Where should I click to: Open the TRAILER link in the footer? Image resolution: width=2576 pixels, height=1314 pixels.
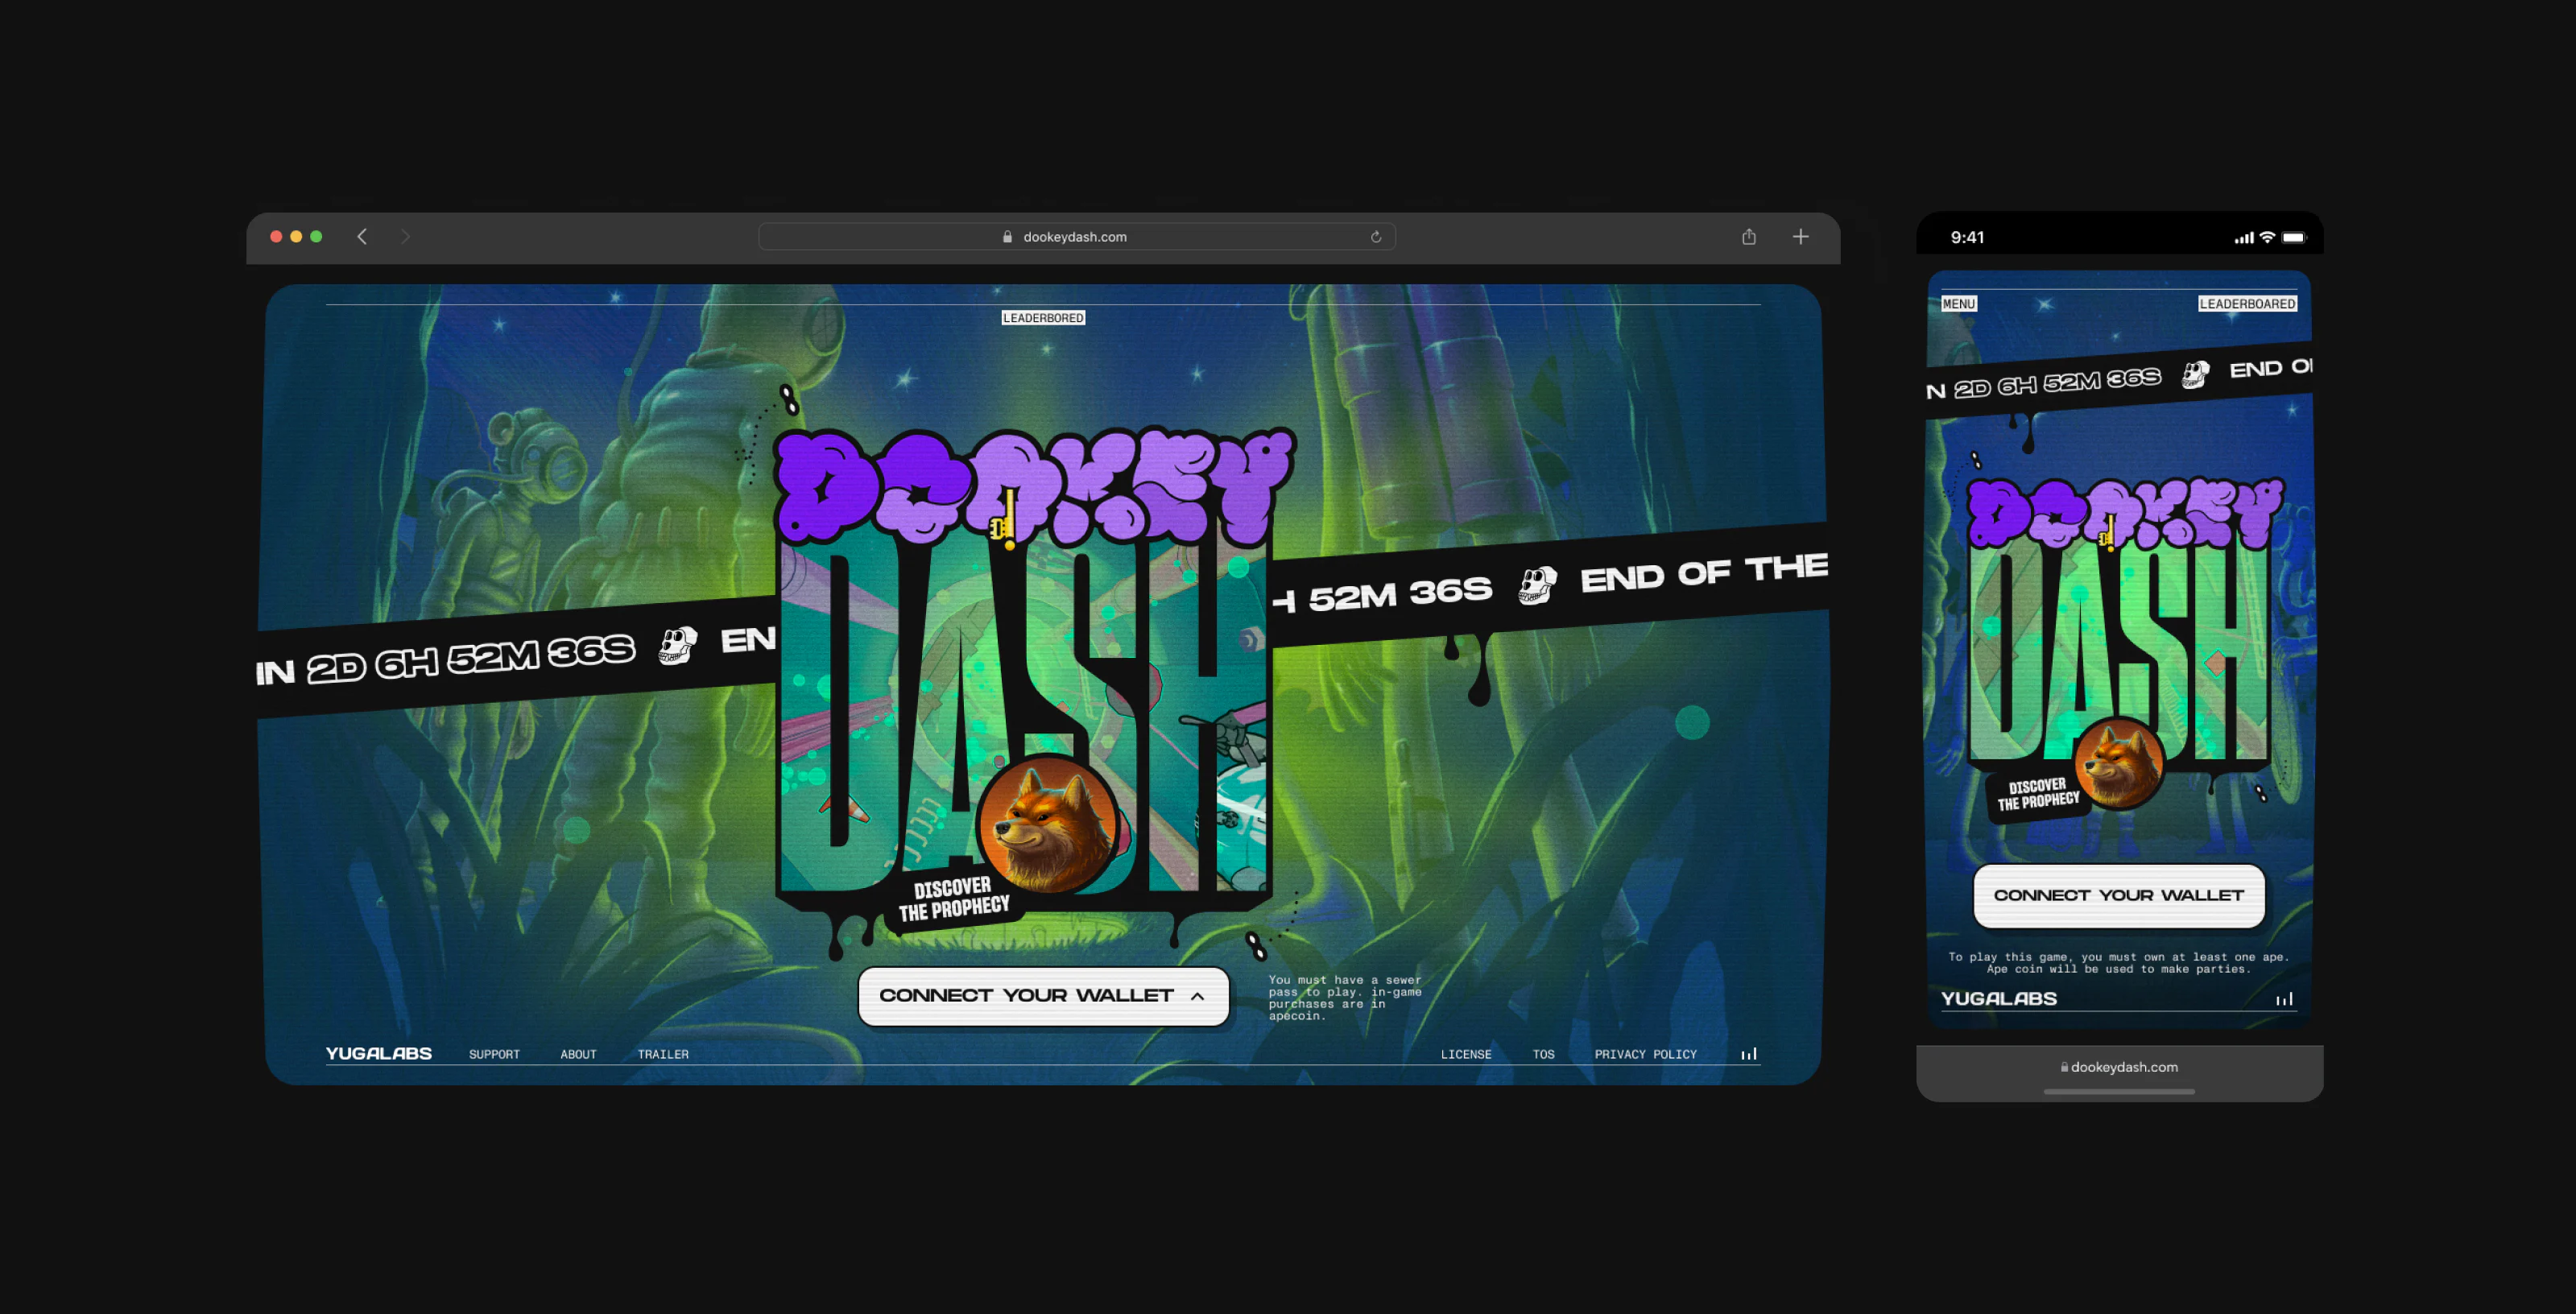click(x=663, y=1054)
